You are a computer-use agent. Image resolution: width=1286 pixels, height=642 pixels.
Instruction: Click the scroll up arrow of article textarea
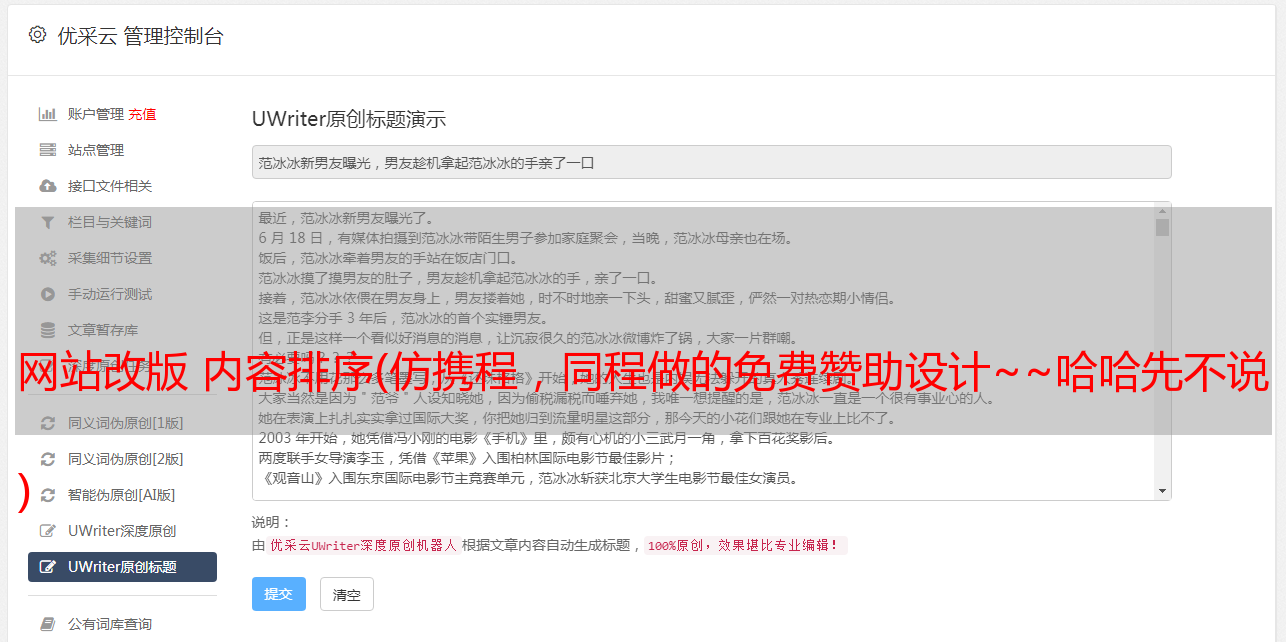(1162, 211)
